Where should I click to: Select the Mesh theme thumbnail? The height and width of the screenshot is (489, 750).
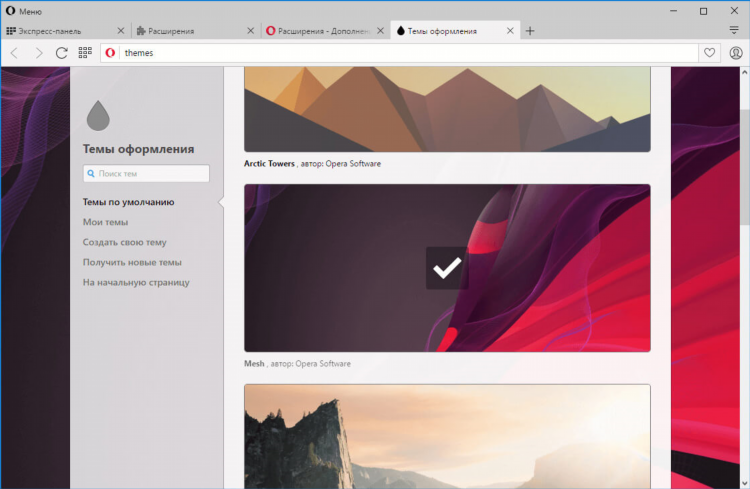pyautogui.click(x=447, y=268)
